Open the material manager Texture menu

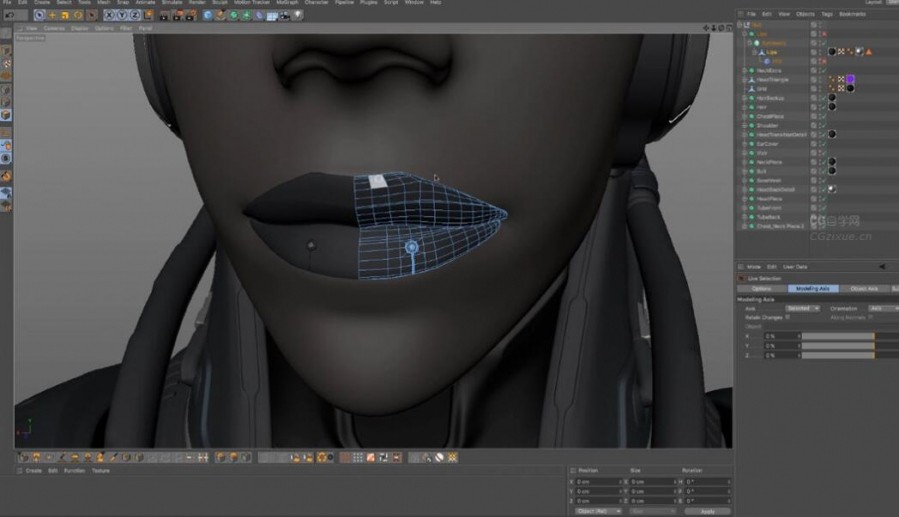(x=101, y=471)
